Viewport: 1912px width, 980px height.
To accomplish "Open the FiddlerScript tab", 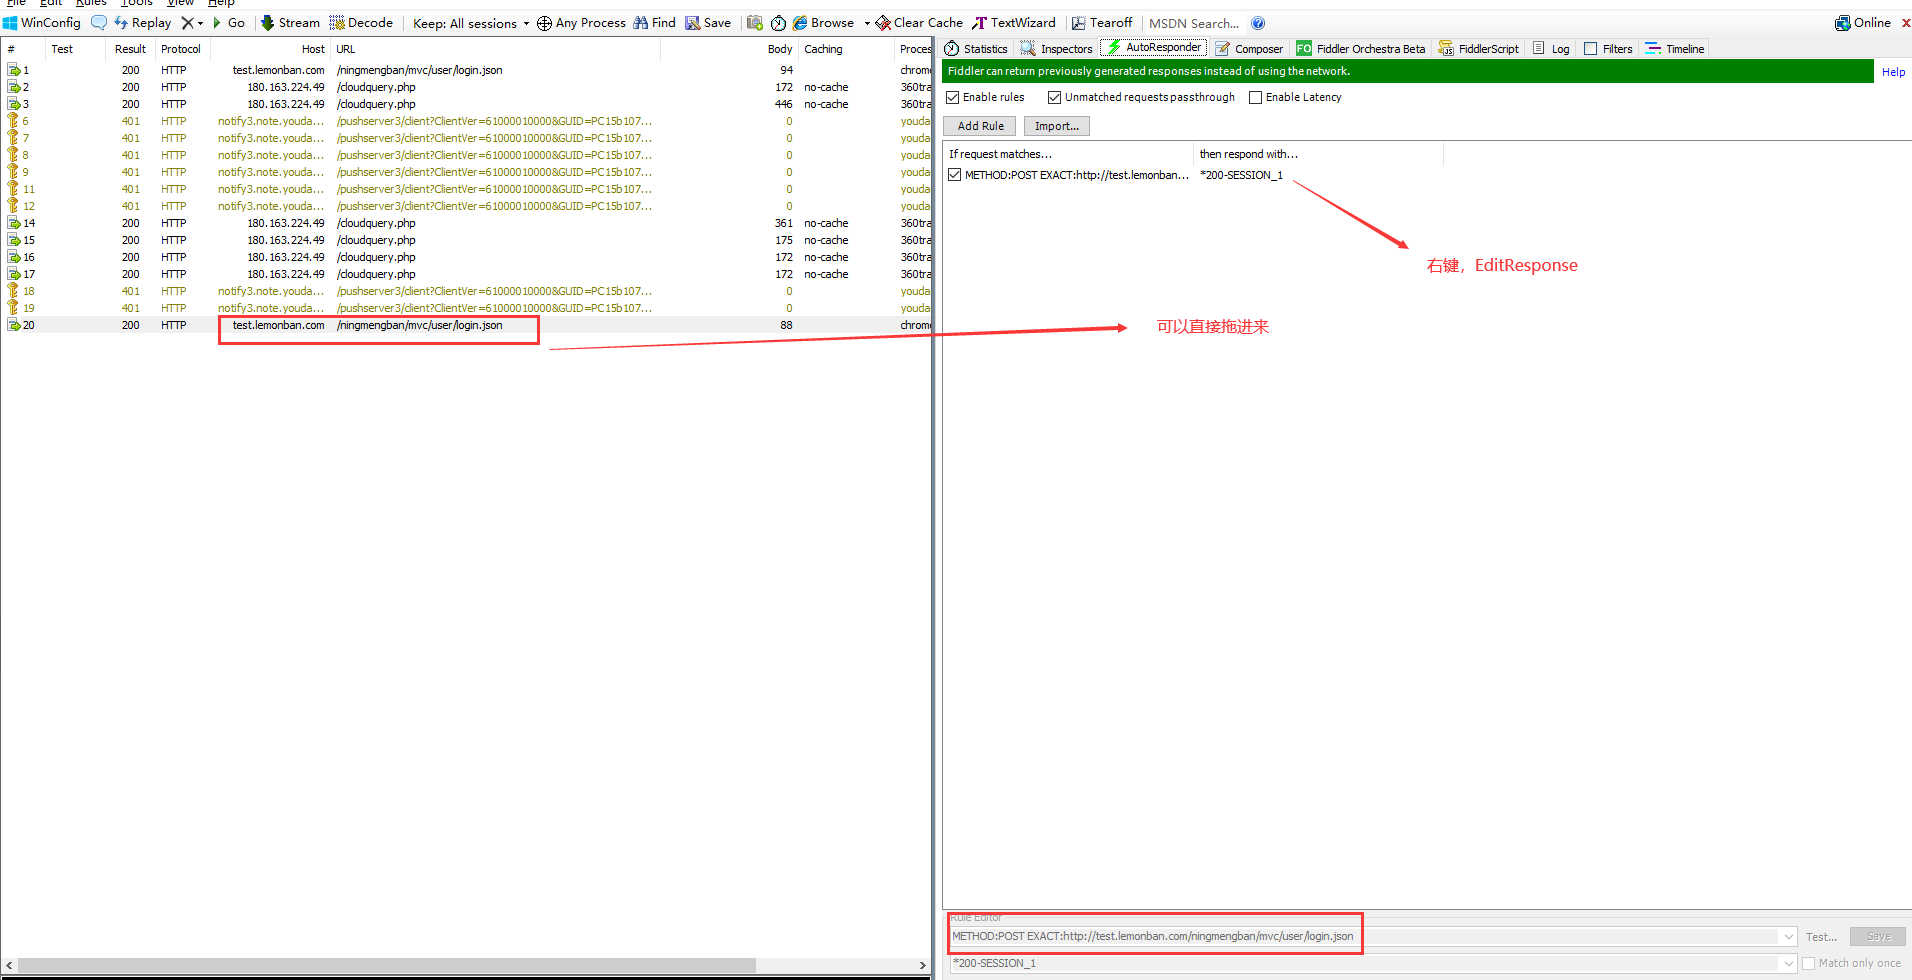I will click(1479, 48).
